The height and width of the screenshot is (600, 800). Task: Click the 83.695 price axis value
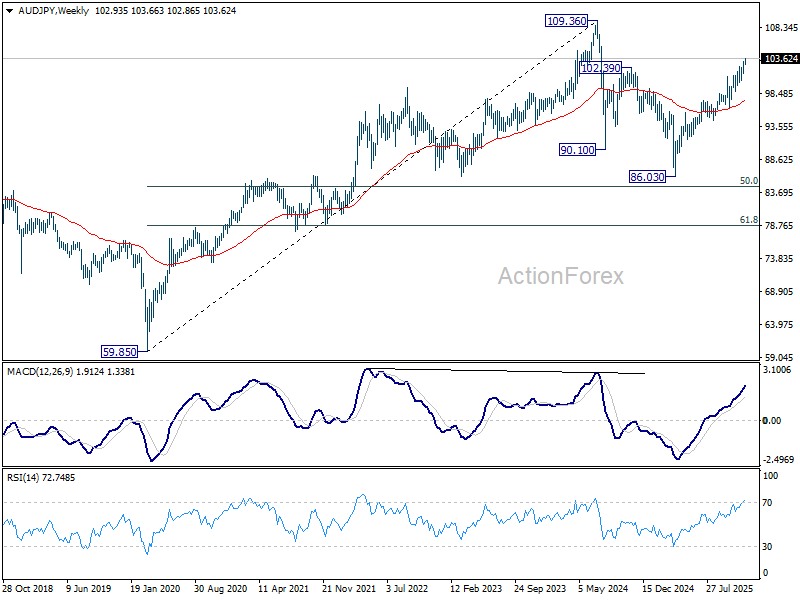click(x=779, y=192)
